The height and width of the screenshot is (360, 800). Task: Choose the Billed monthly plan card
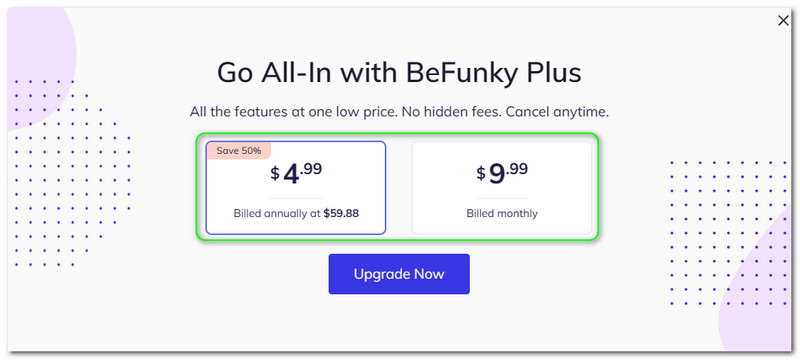[x=502, y=188]
